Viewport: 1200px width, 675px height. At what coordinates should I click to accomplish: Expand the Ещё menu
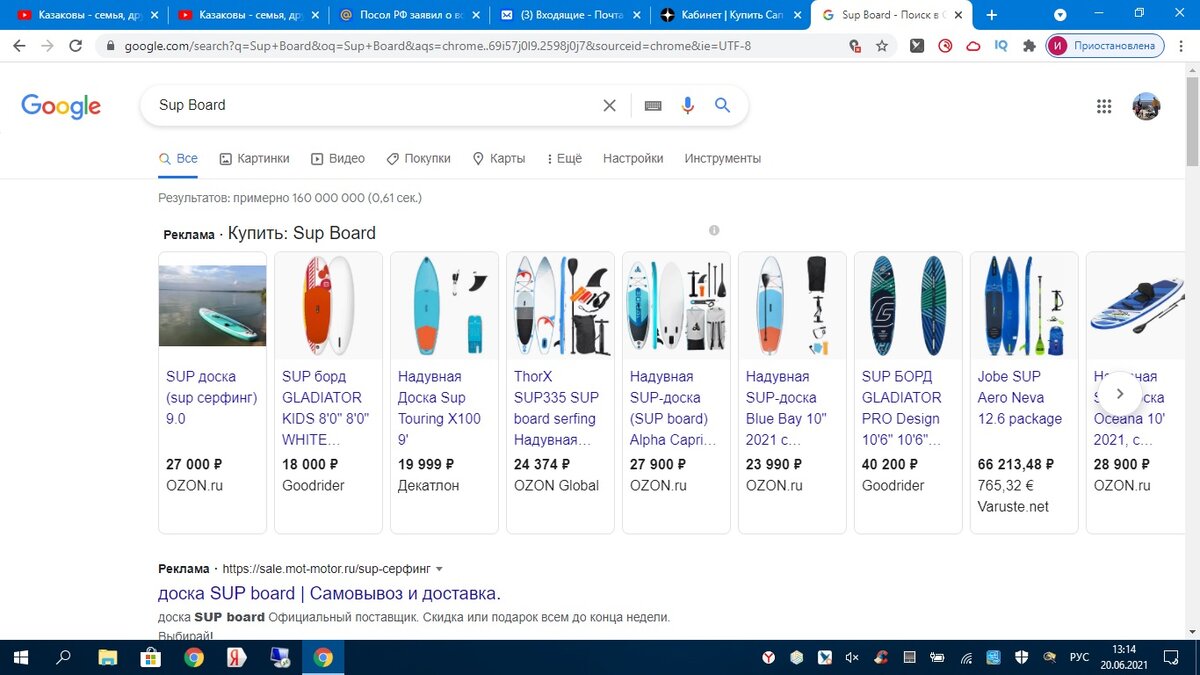pos(564,158)
